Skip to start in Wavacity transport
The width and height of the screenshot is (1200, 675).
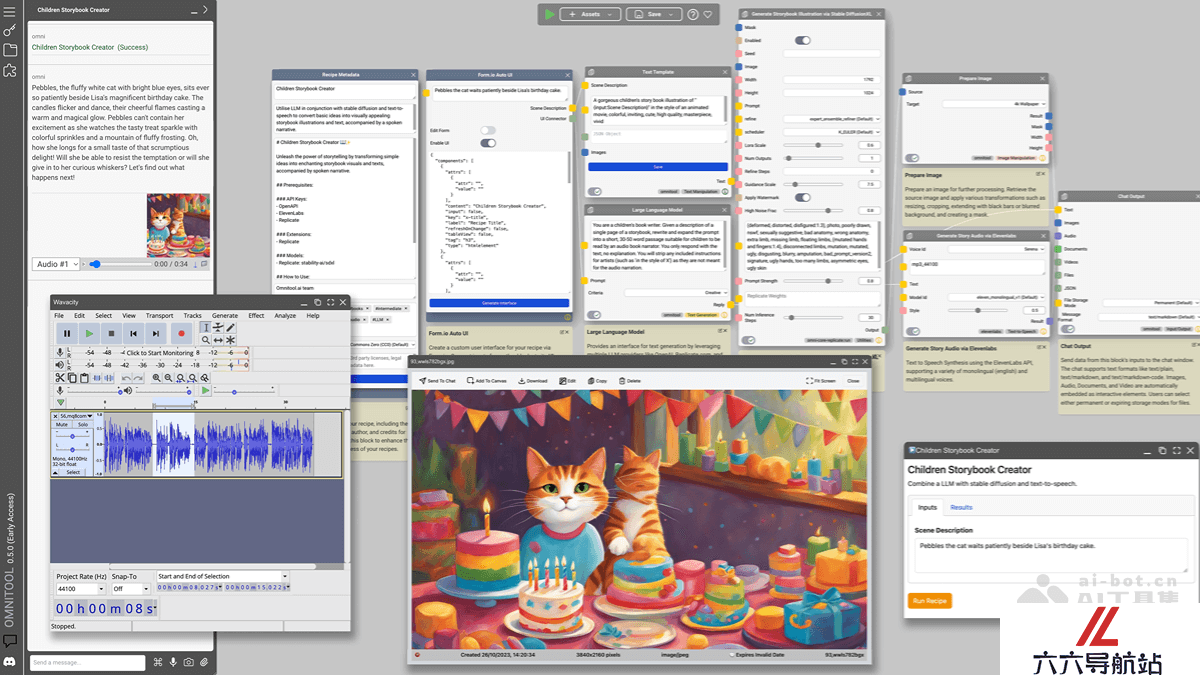pyautogui.click(x=133, y=334)
